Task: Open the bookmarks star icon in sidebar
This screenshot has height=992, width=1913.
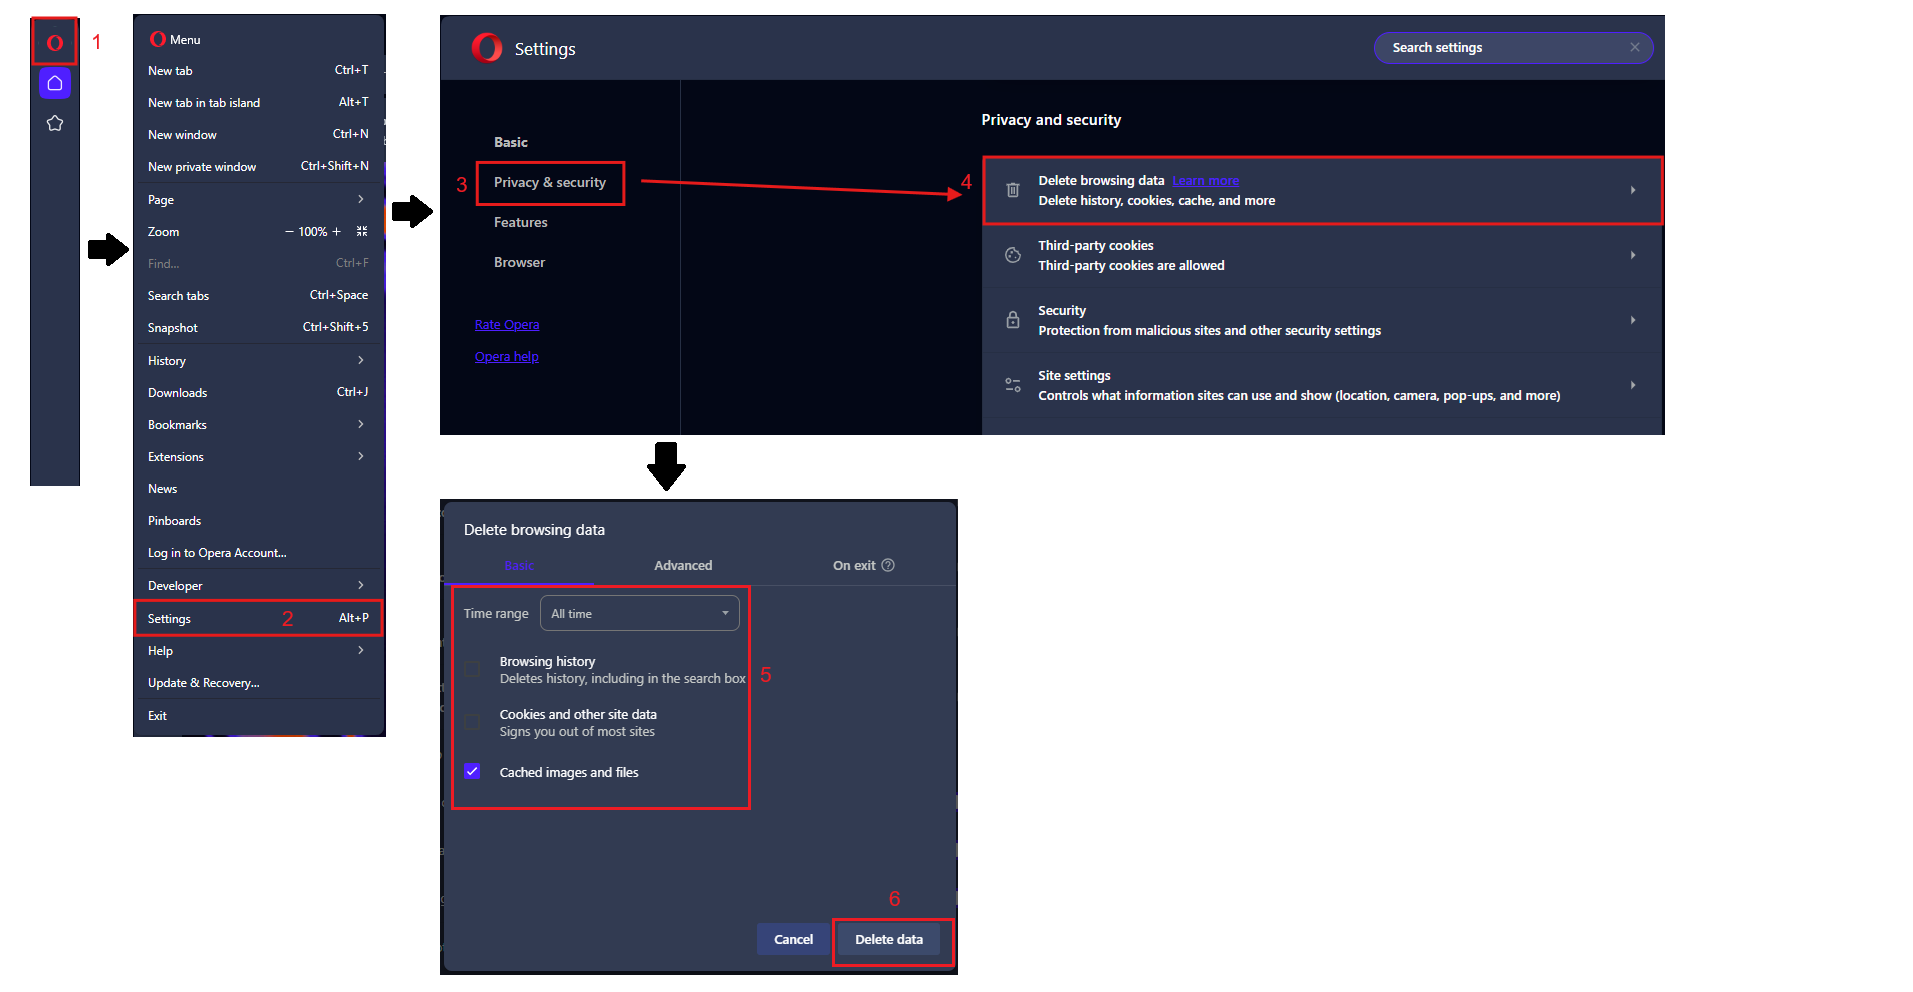Action: [x=55, y=123]
